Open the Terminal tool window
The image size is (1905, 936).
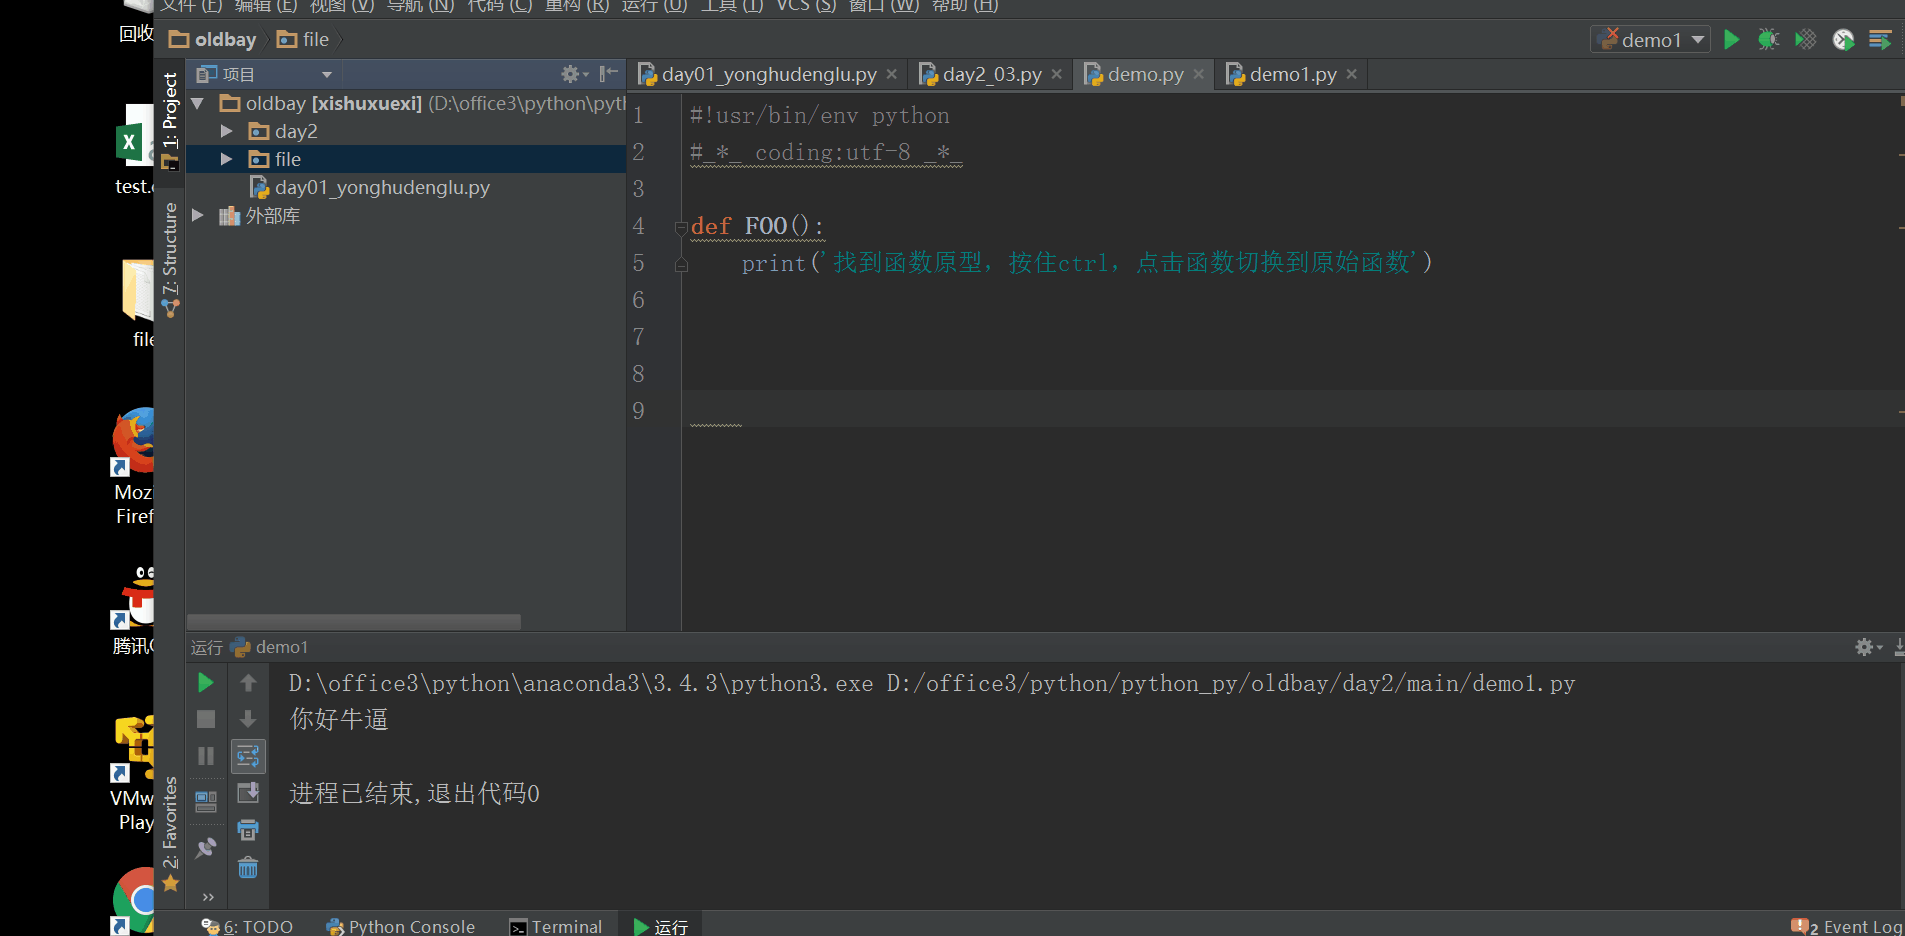pyautogui.click(x=556, y=927)
